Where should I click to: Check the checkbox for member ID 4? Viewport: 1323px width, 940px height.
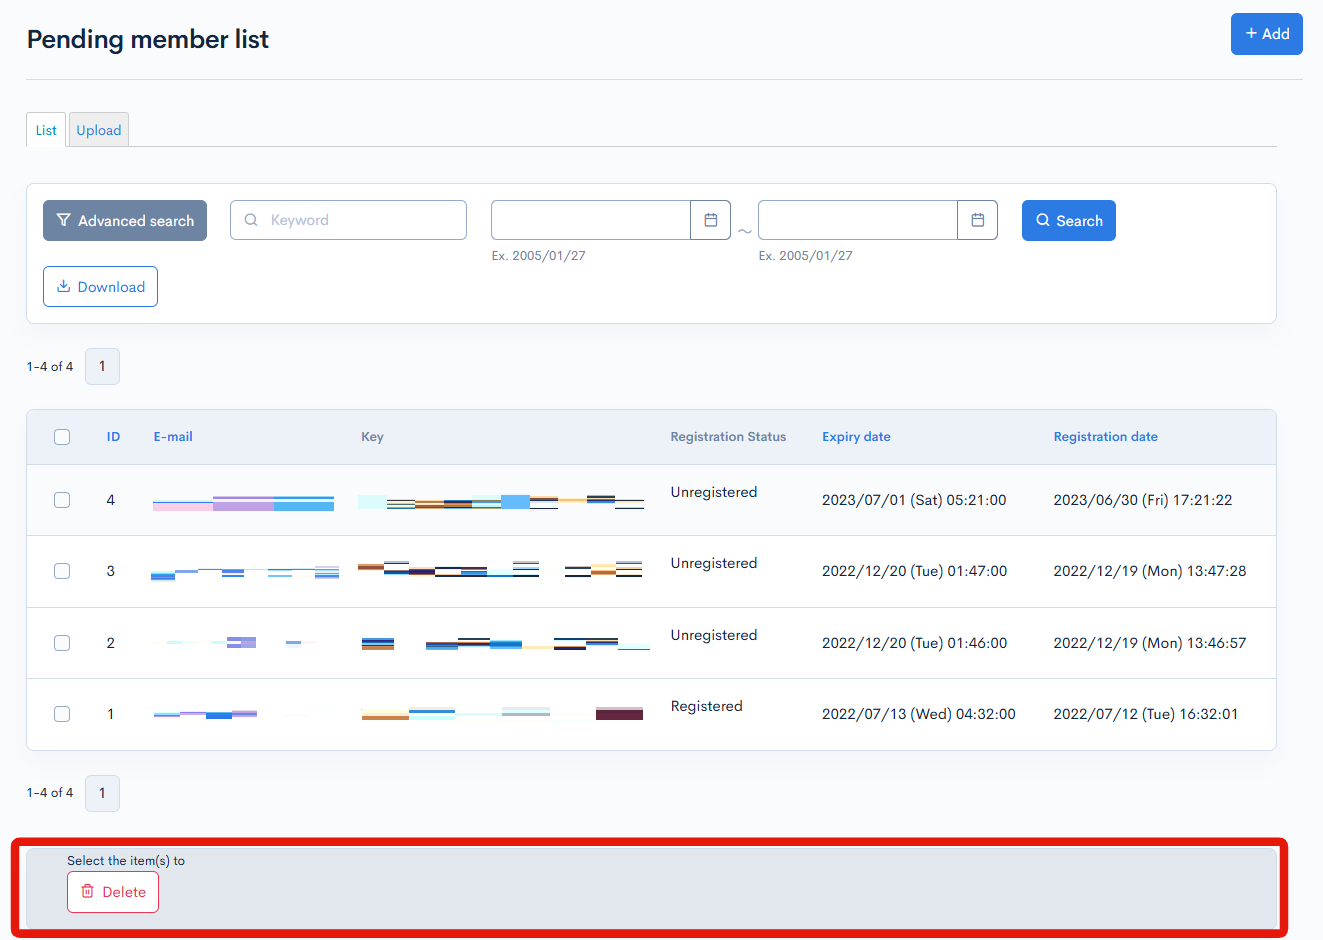point(62,499)
